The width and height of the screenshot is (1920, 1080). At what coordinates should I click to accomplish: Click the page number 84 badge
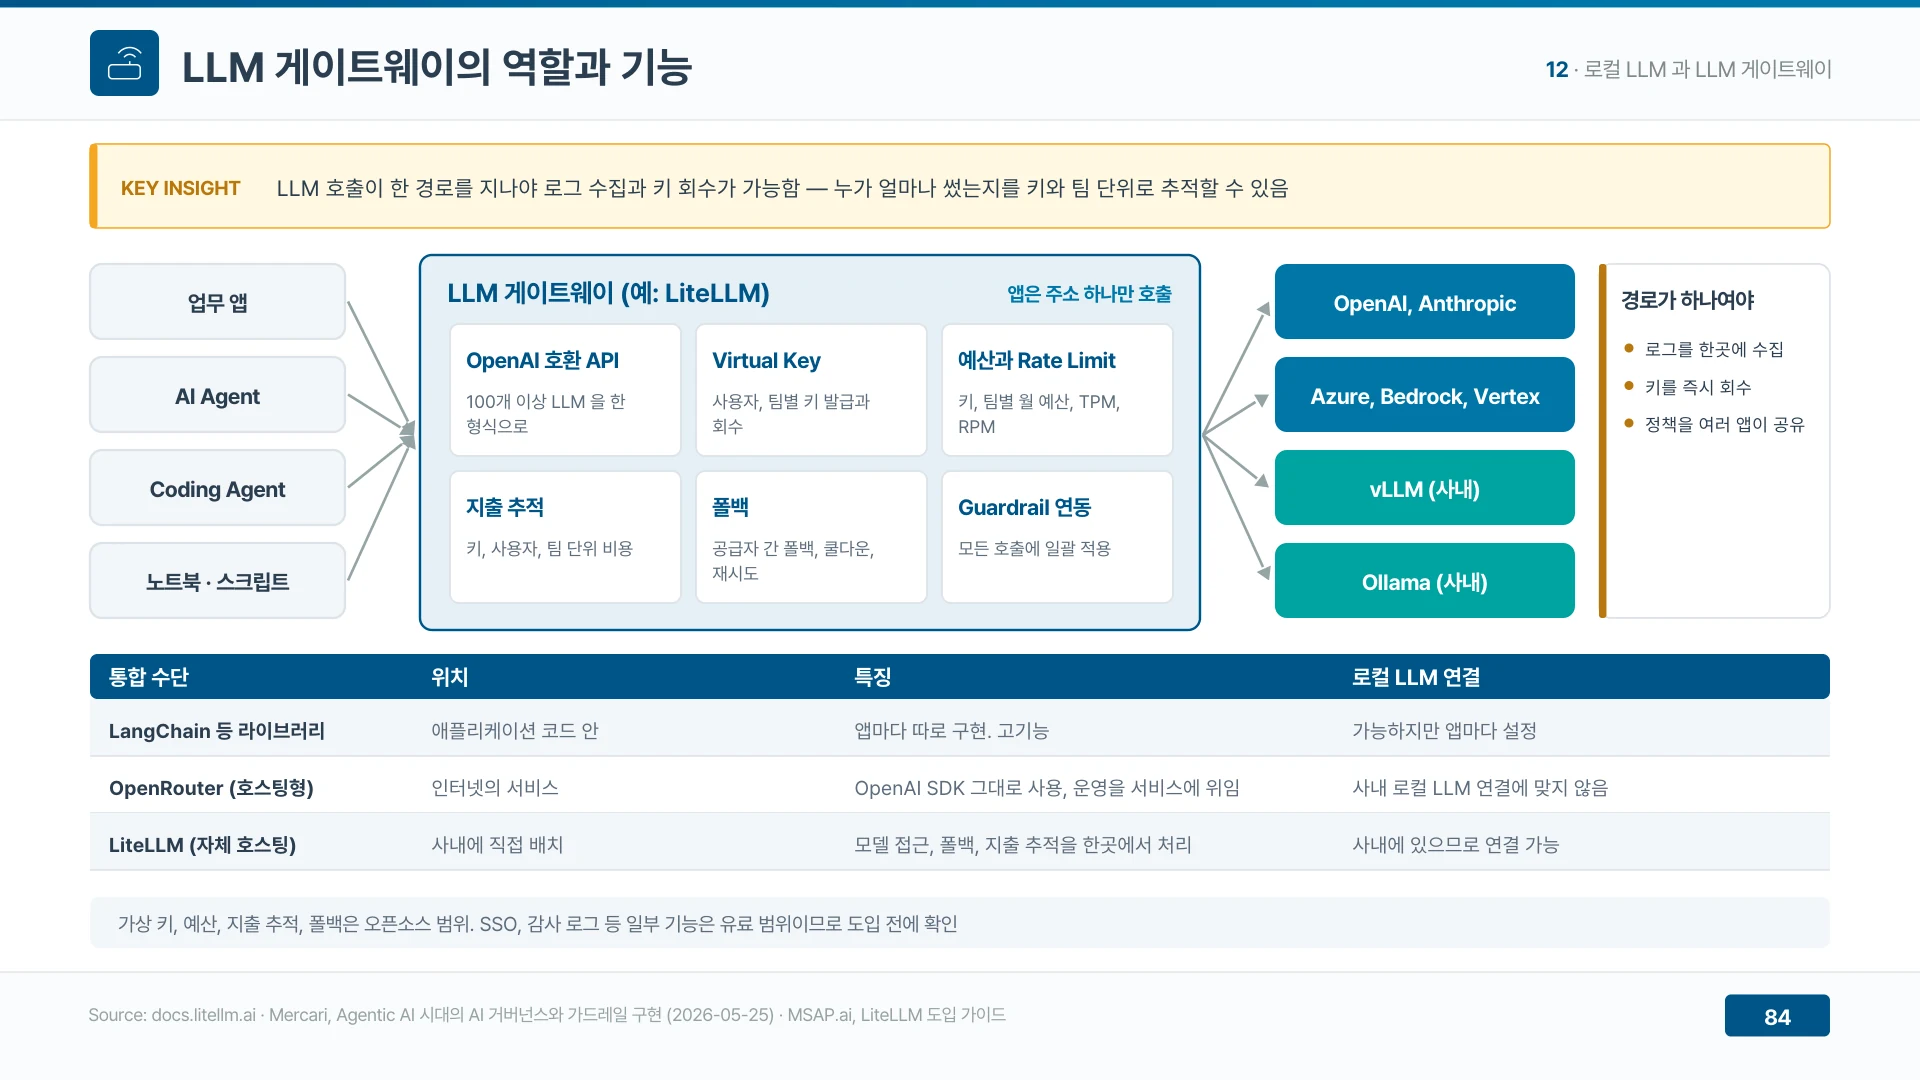tap(1777, 1016)
